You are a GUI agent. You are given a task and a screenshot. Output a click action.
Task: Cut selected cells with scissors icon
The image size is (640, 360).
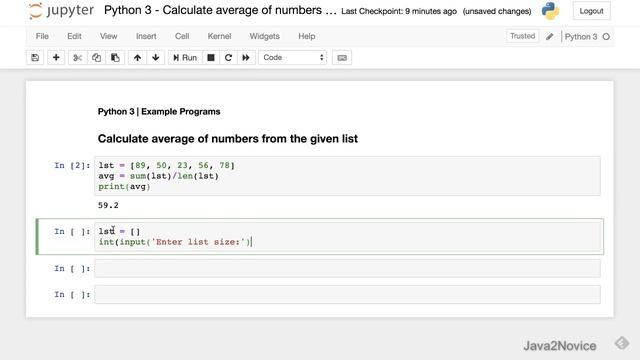tap(78, 58)
